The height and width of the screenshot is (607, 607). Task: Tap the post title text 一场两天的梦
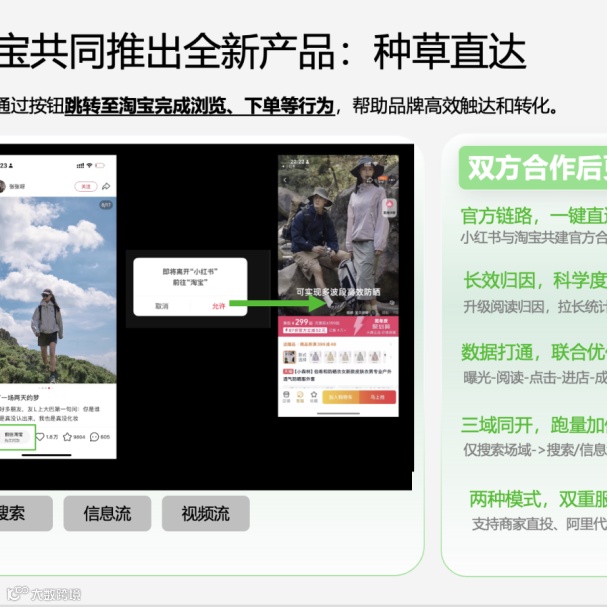20,398
